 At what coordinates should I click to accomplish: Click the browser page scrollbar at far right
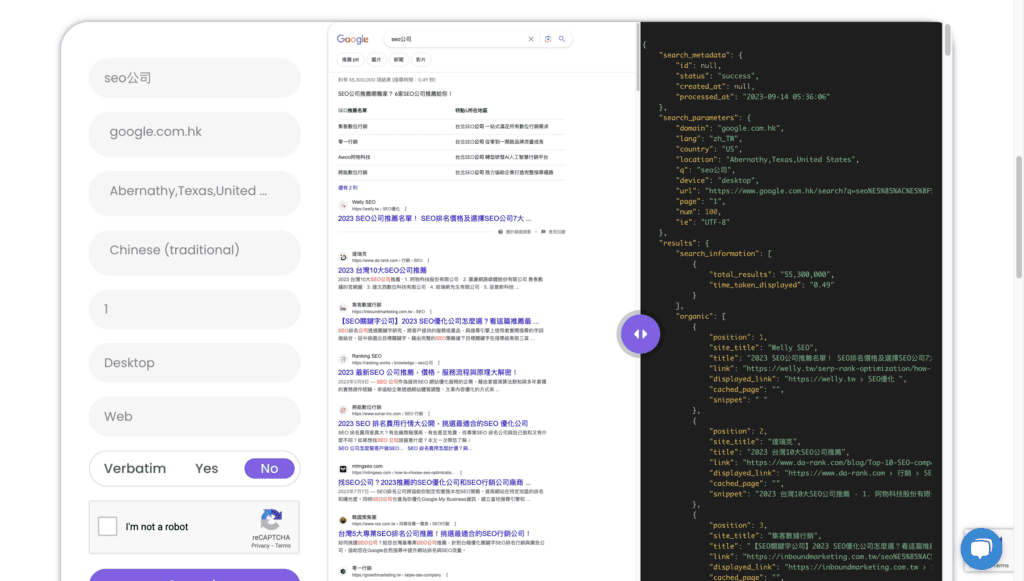pos(1019,217)
